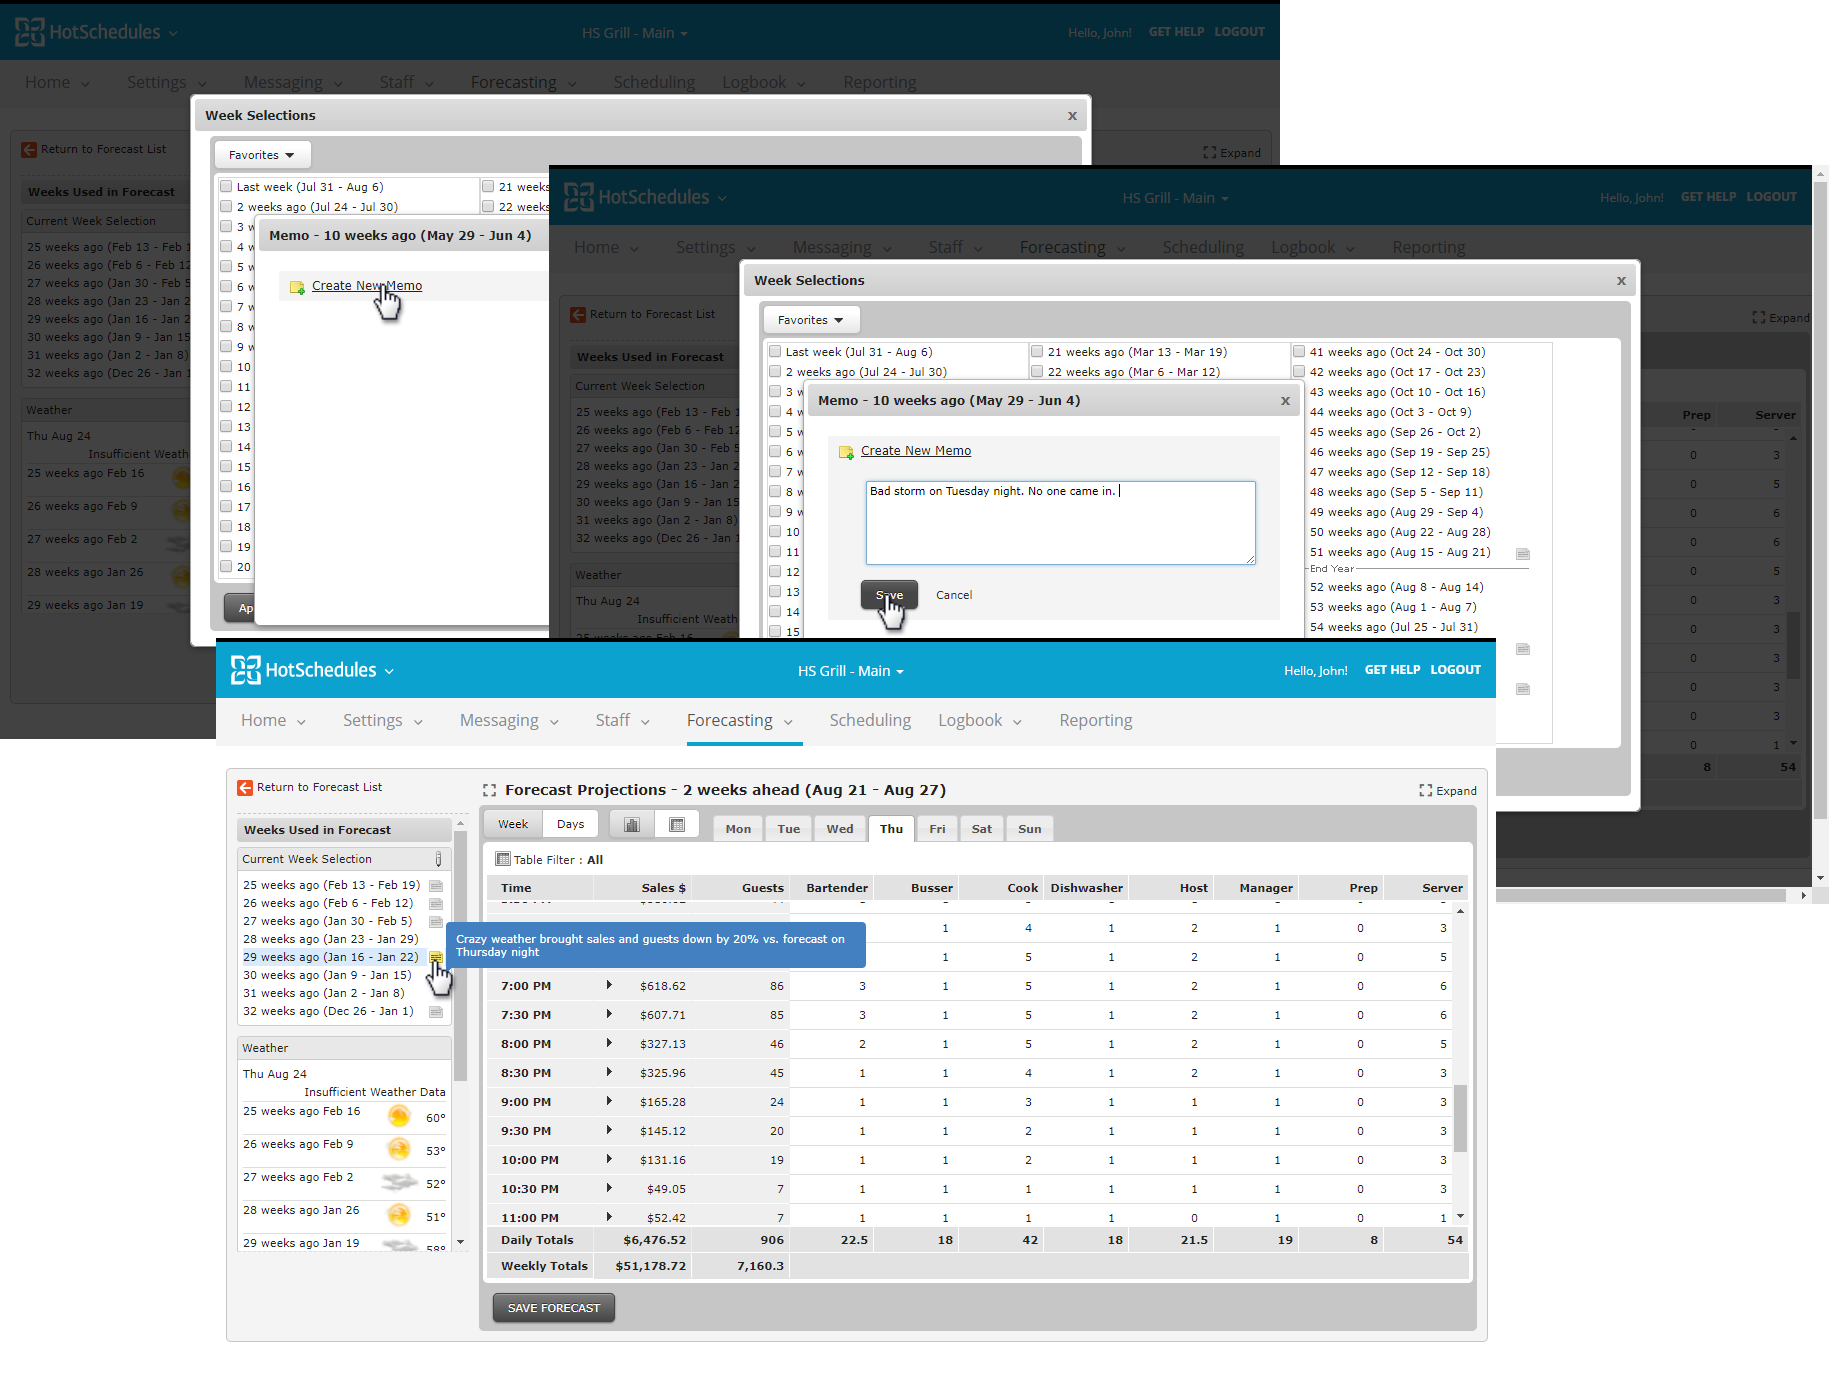Expand the 11:00 PM row arrow
Image resolution: width=1829 pixels, height=1377 pixels.
[x=609, y=1217]
